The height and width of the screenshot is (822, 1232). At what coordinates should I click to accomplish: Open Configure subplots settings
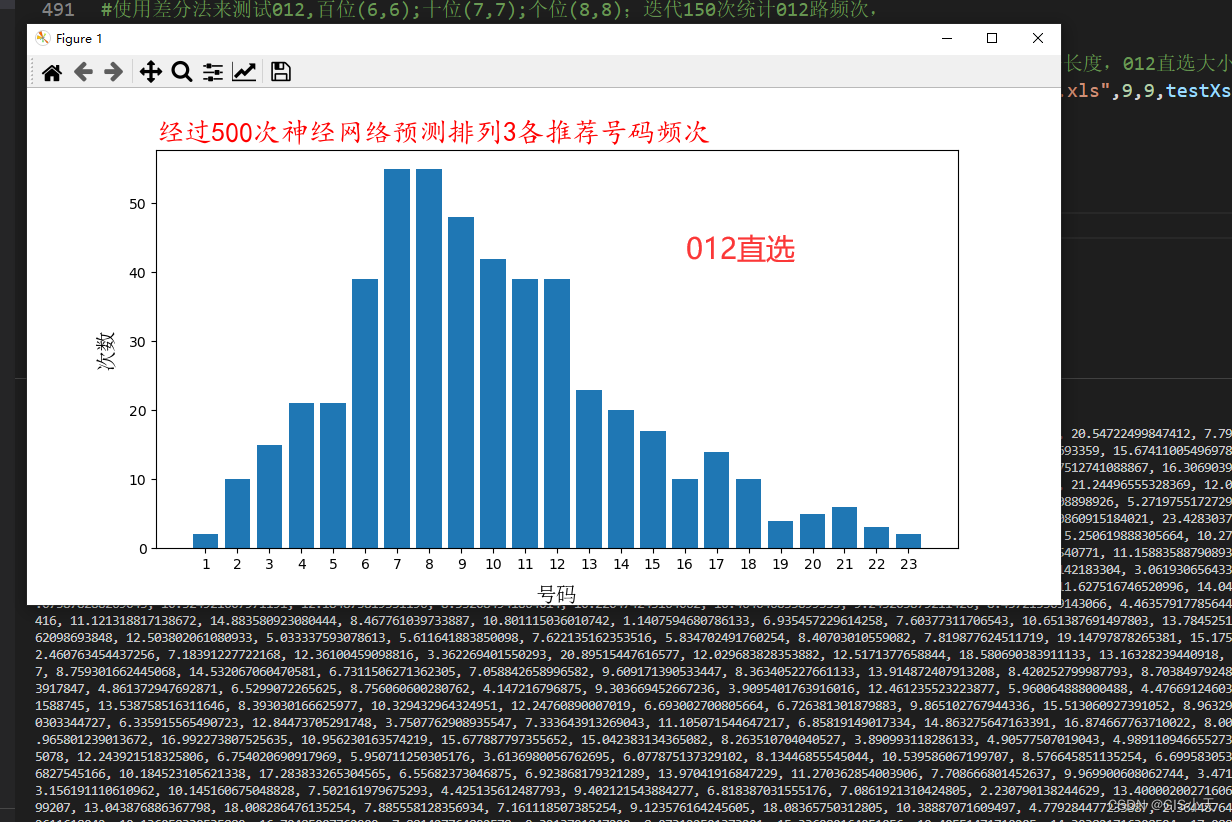click(x=212, y=72)
